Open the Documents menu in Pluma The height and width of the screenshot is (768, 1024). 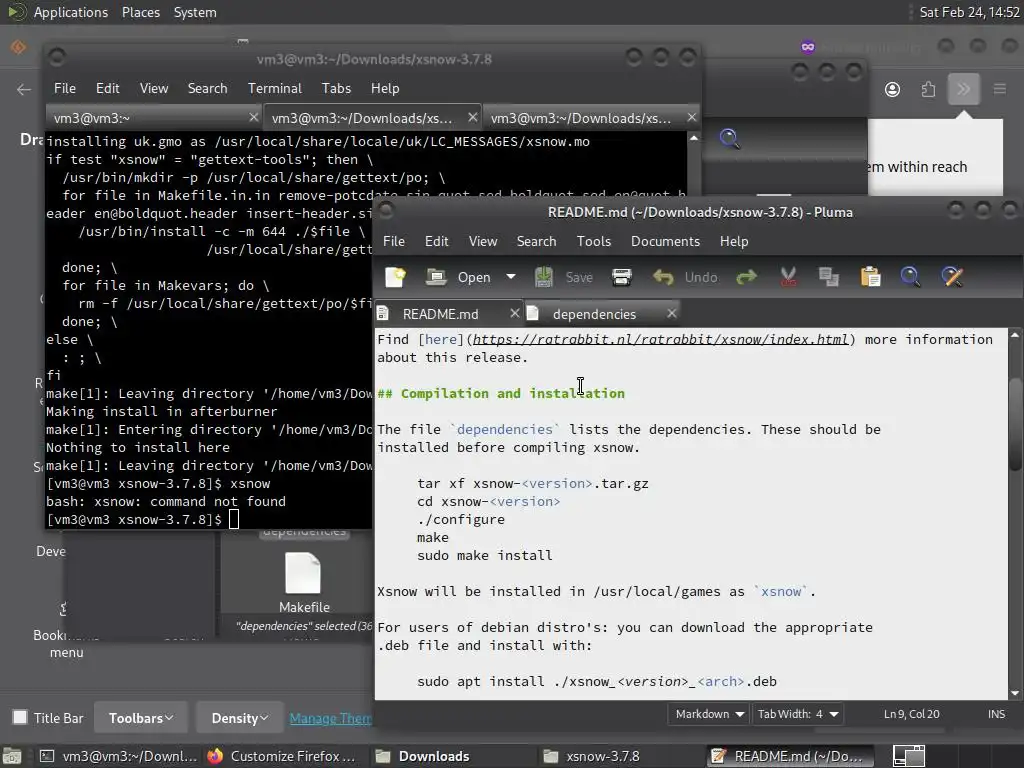[x=665, y=241]
